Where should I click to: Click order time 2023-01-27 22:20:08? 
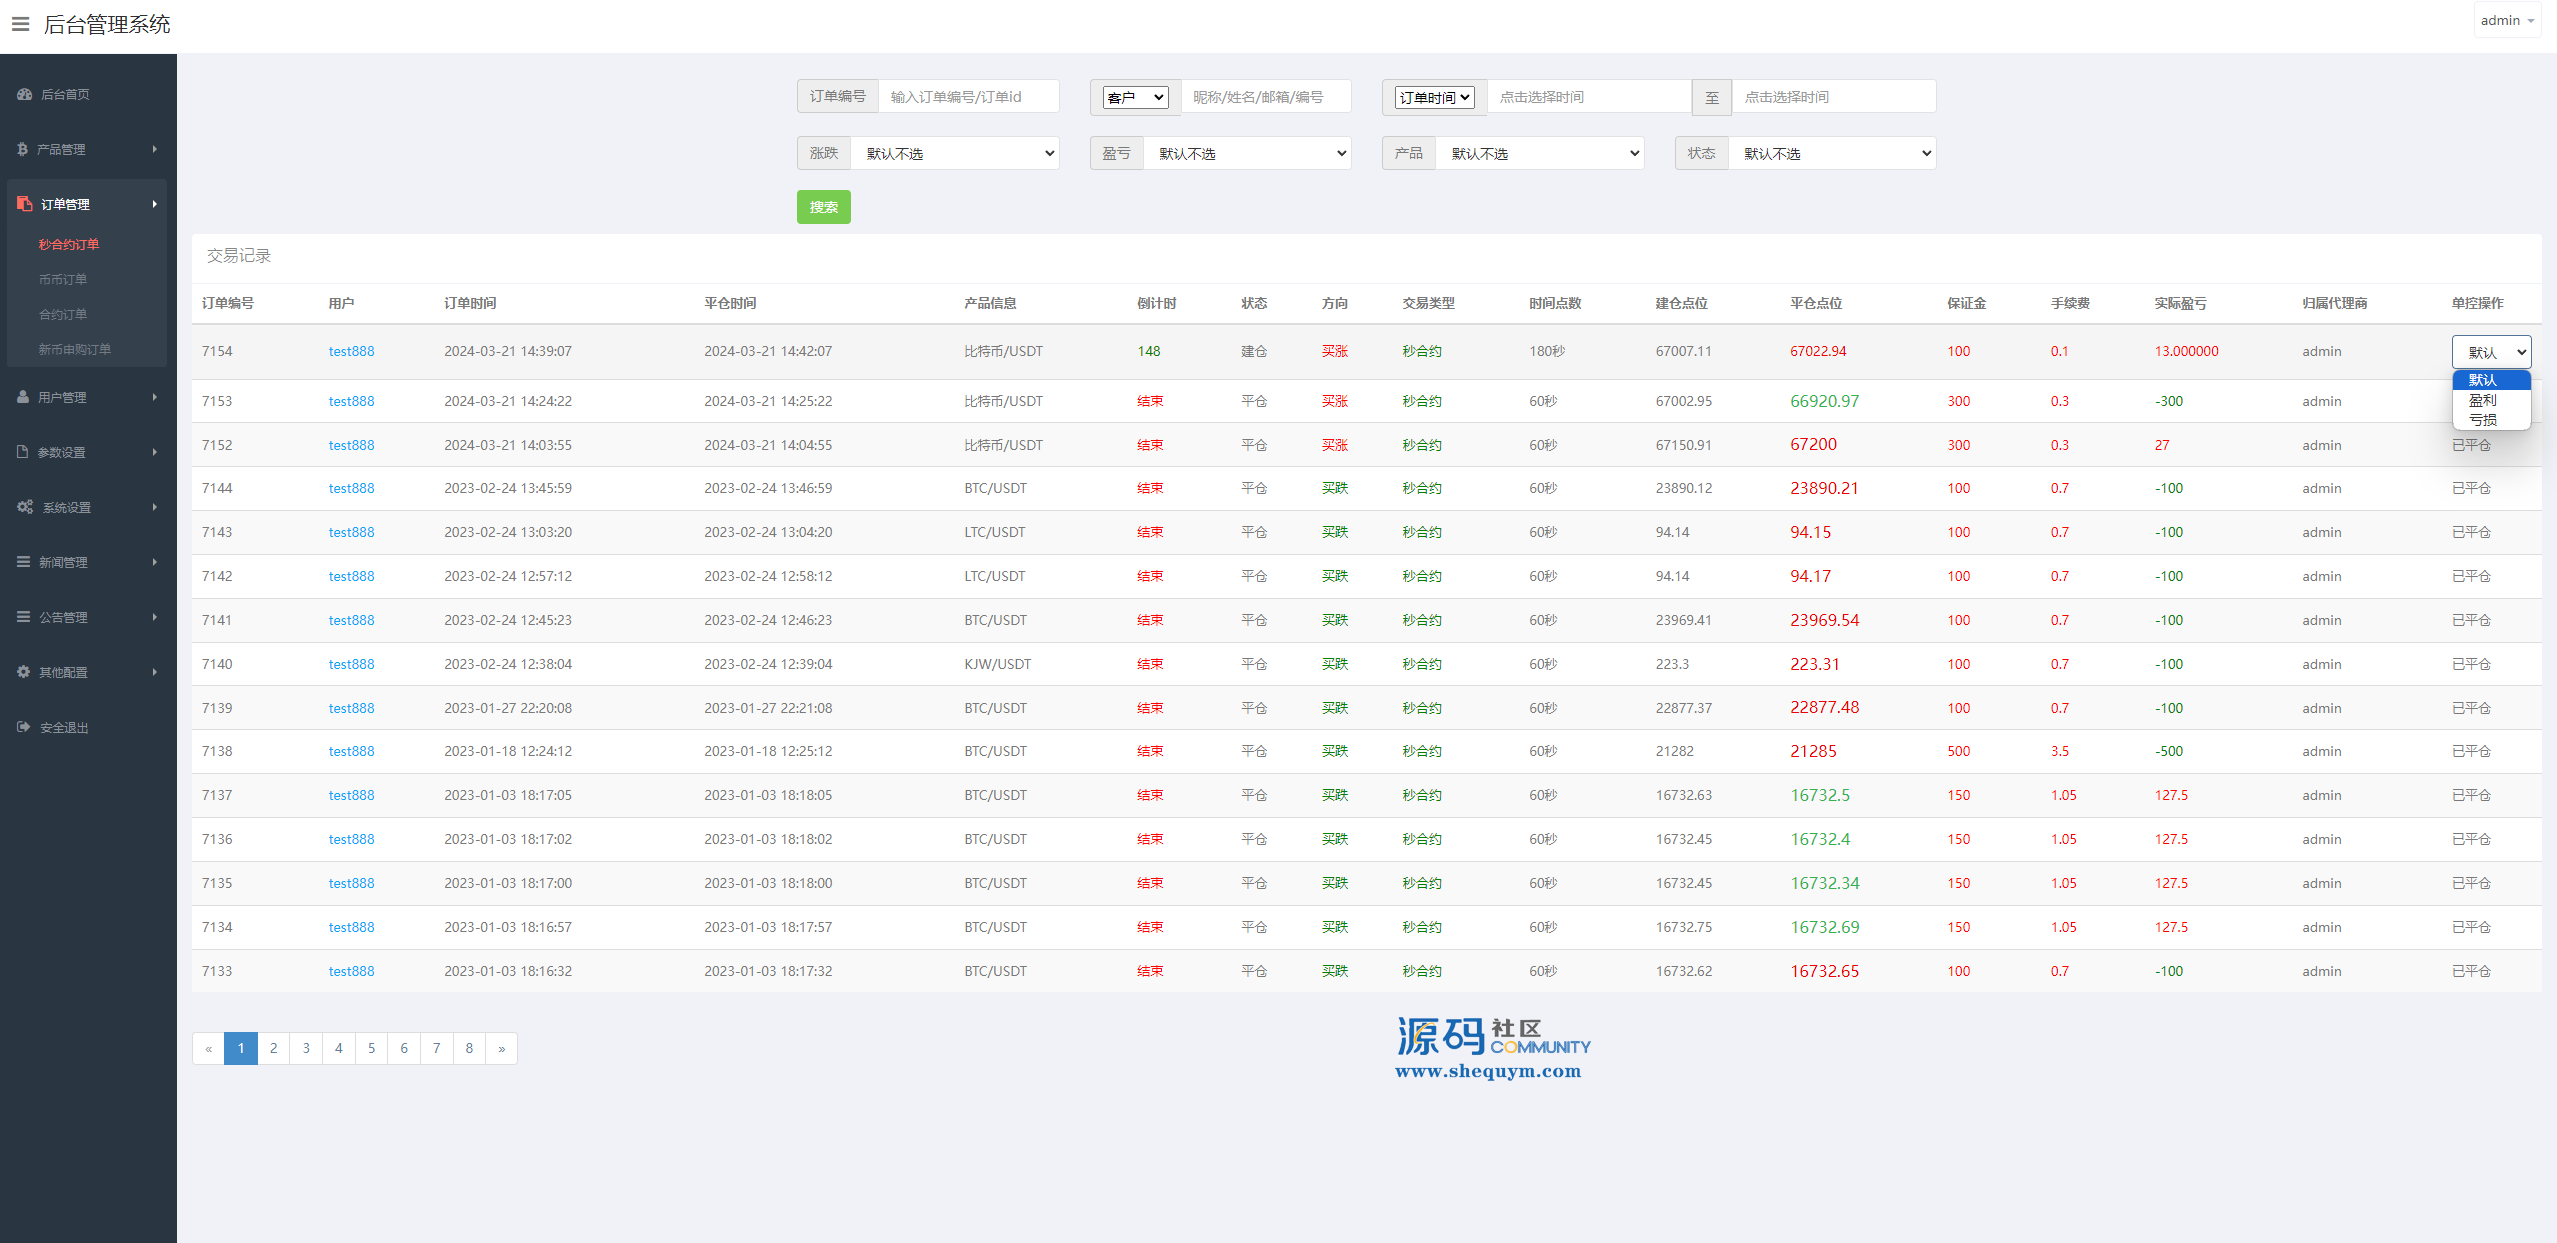508,708
